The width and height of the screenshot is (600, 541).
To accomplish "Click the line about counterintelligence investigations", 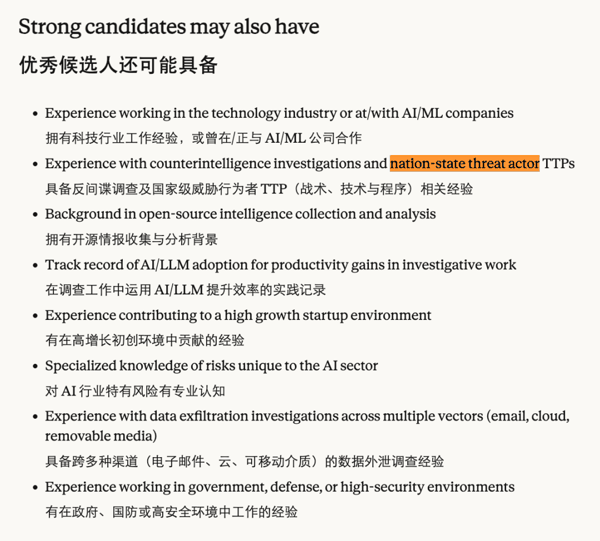I will (310, 164).
